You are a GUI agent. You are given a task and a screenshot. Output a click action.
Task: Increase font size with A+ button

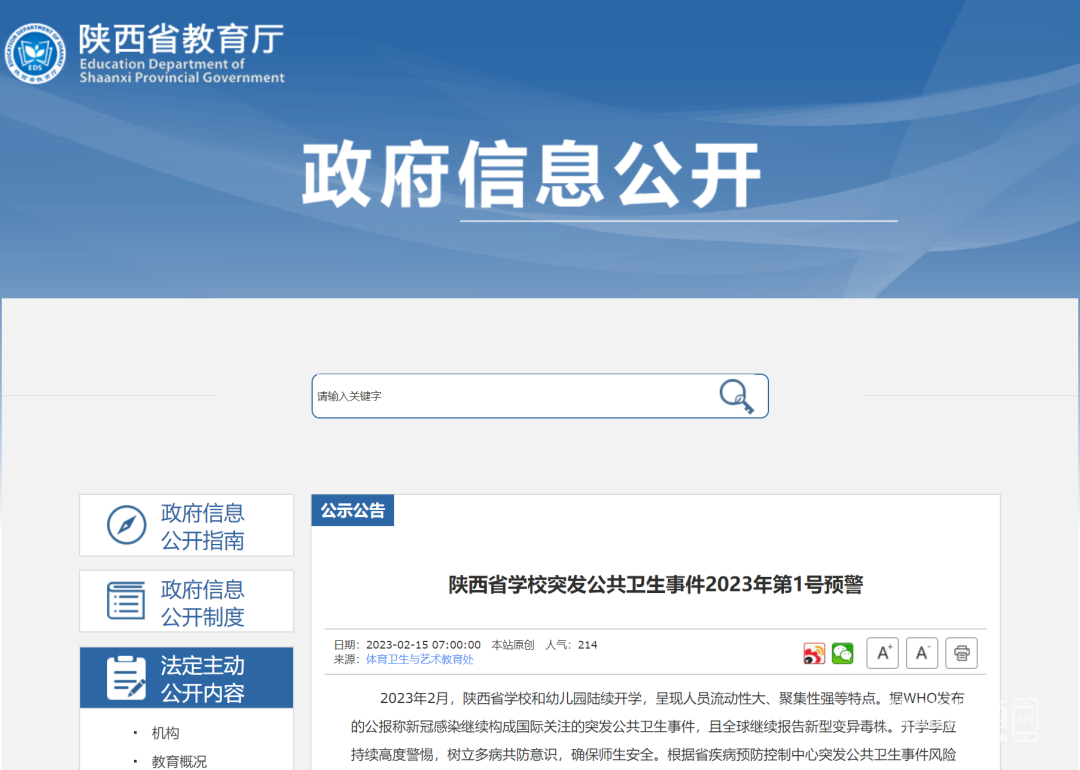click(882, 653)
